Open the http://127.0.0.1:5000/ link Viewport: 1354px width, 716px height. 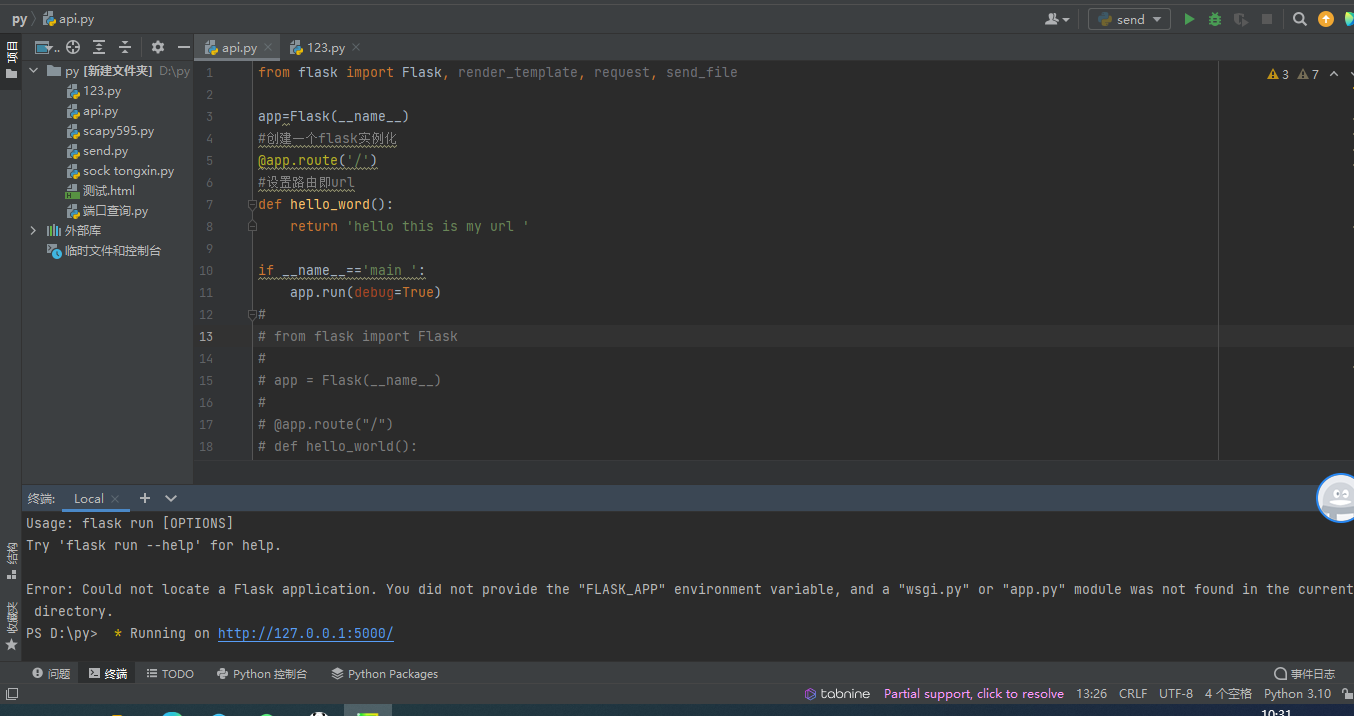tap(306, 634)
